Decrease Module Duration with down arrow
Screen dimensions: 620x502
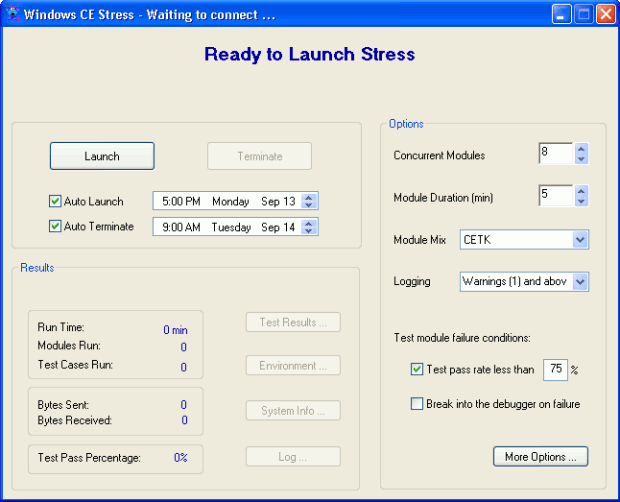coord(581,201)
